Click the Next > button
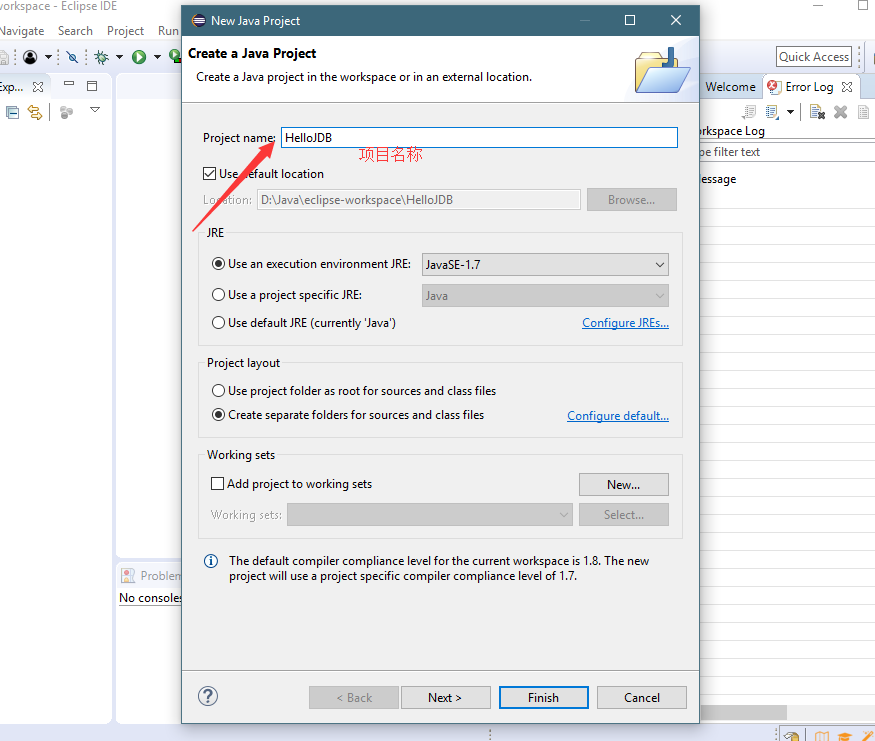This screenshot has height=741, width=875. (x=445, y=697)
